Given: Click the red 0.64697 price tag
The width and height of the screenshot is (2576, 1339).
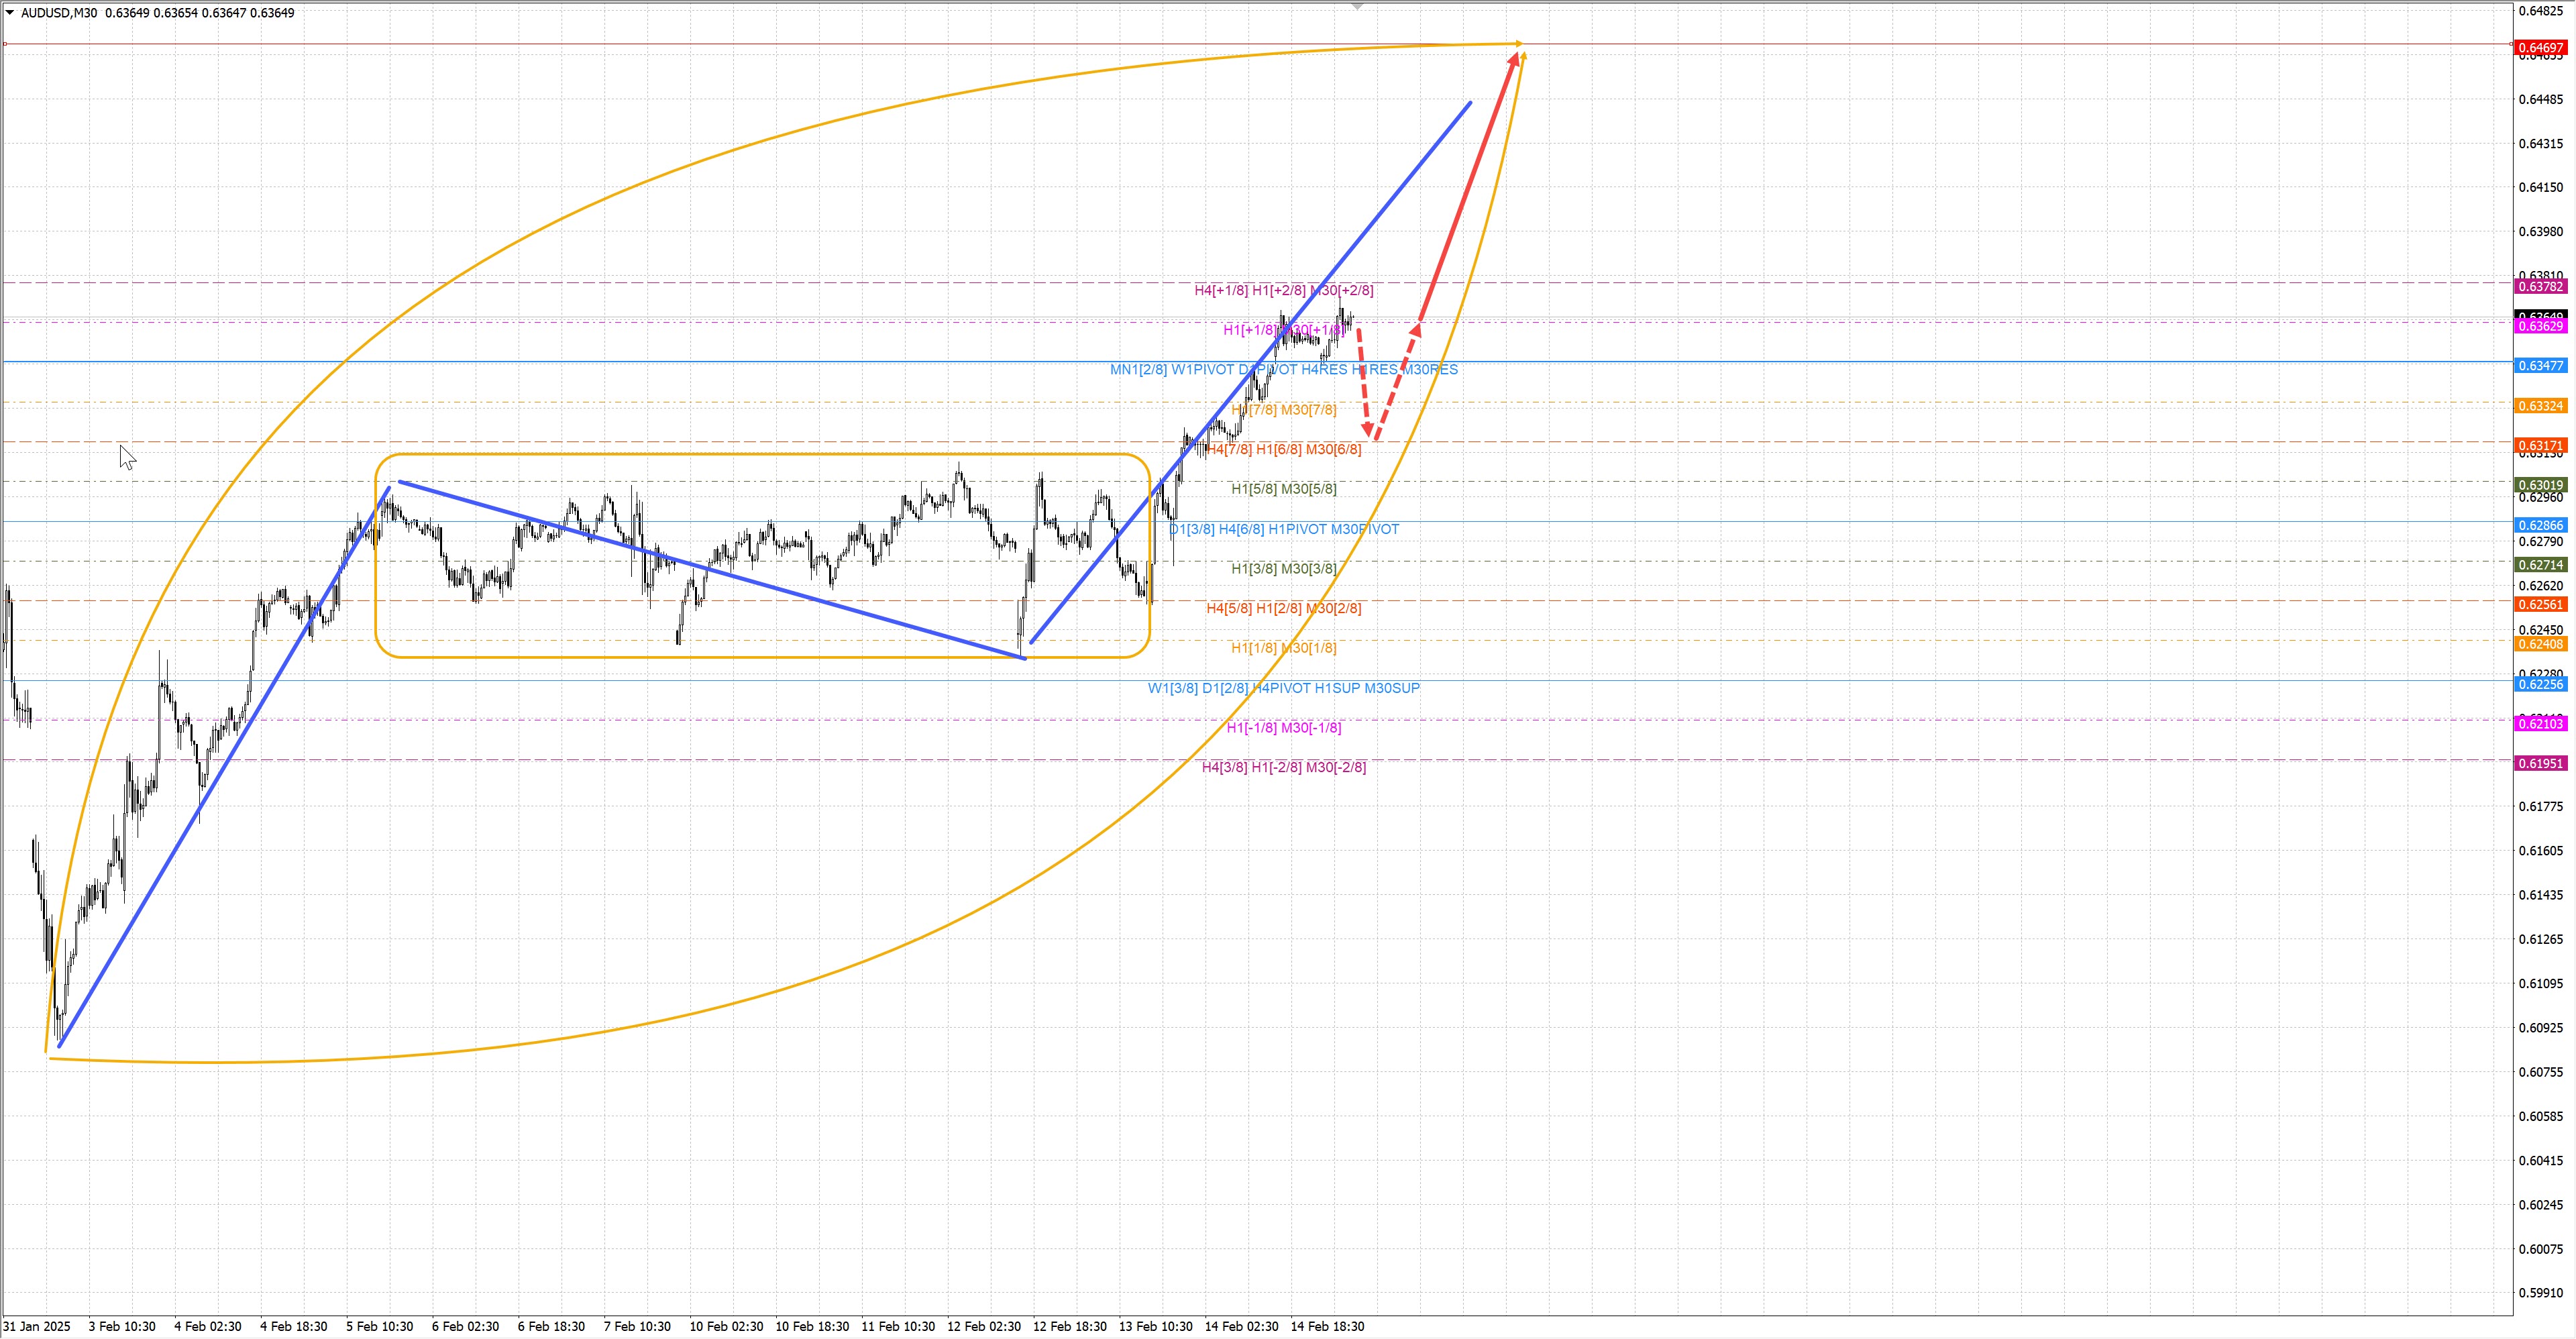Looking at the screenshot, I should click(x=2540, y=48).
